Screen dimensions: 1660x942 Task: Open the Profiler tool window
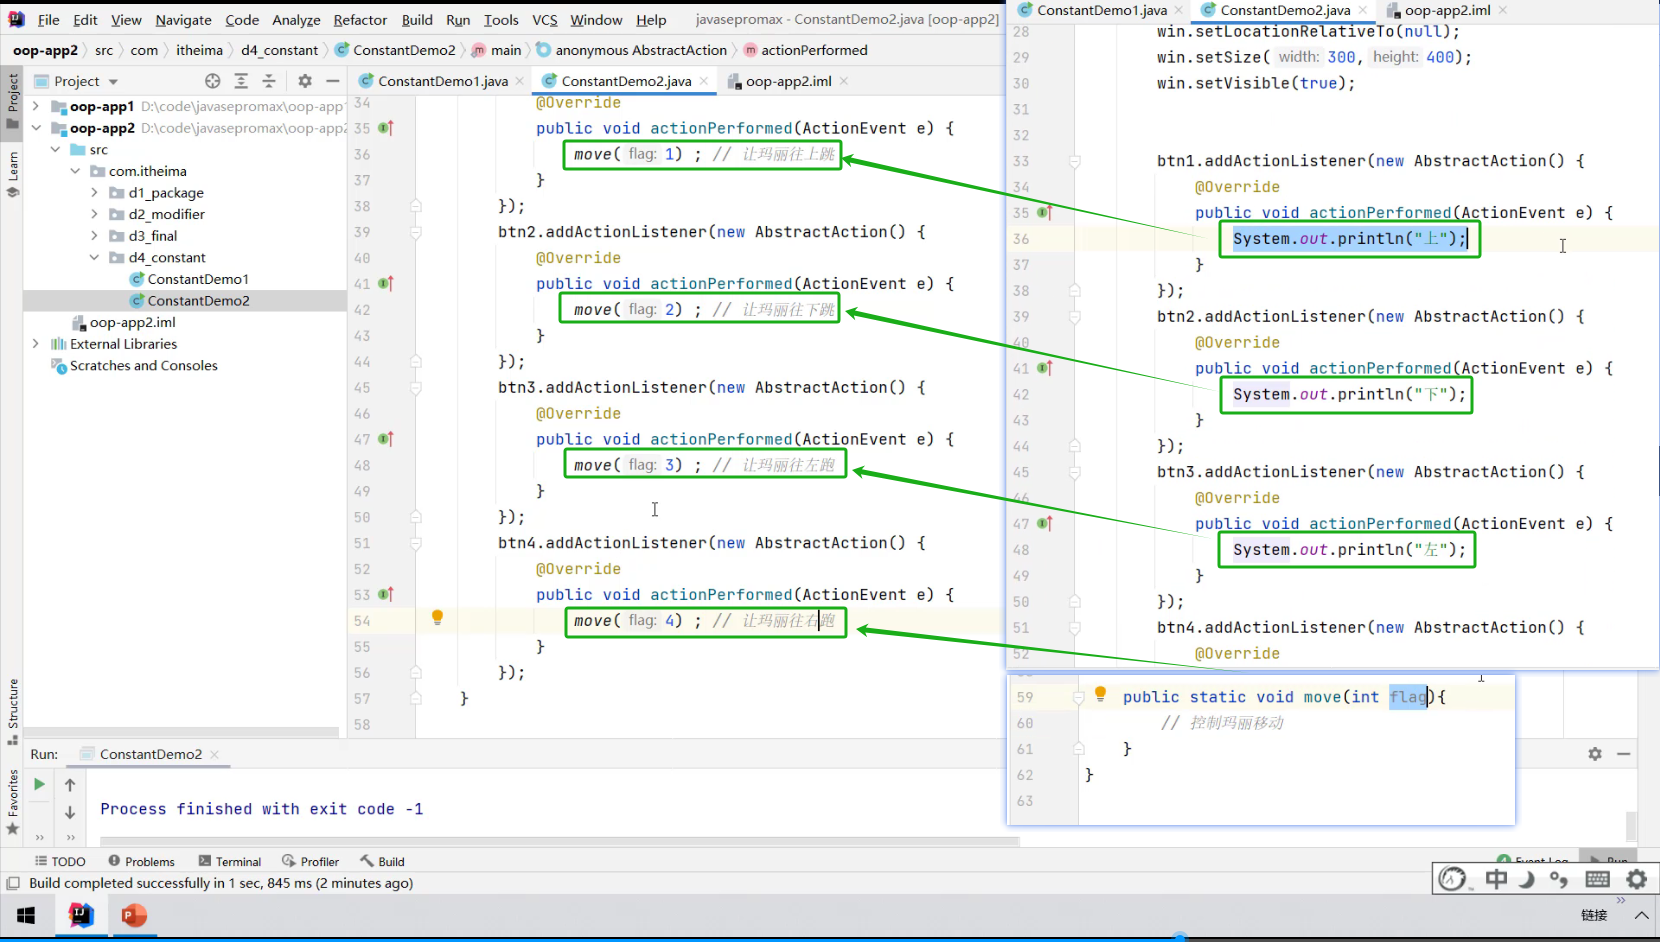point(310,861)
